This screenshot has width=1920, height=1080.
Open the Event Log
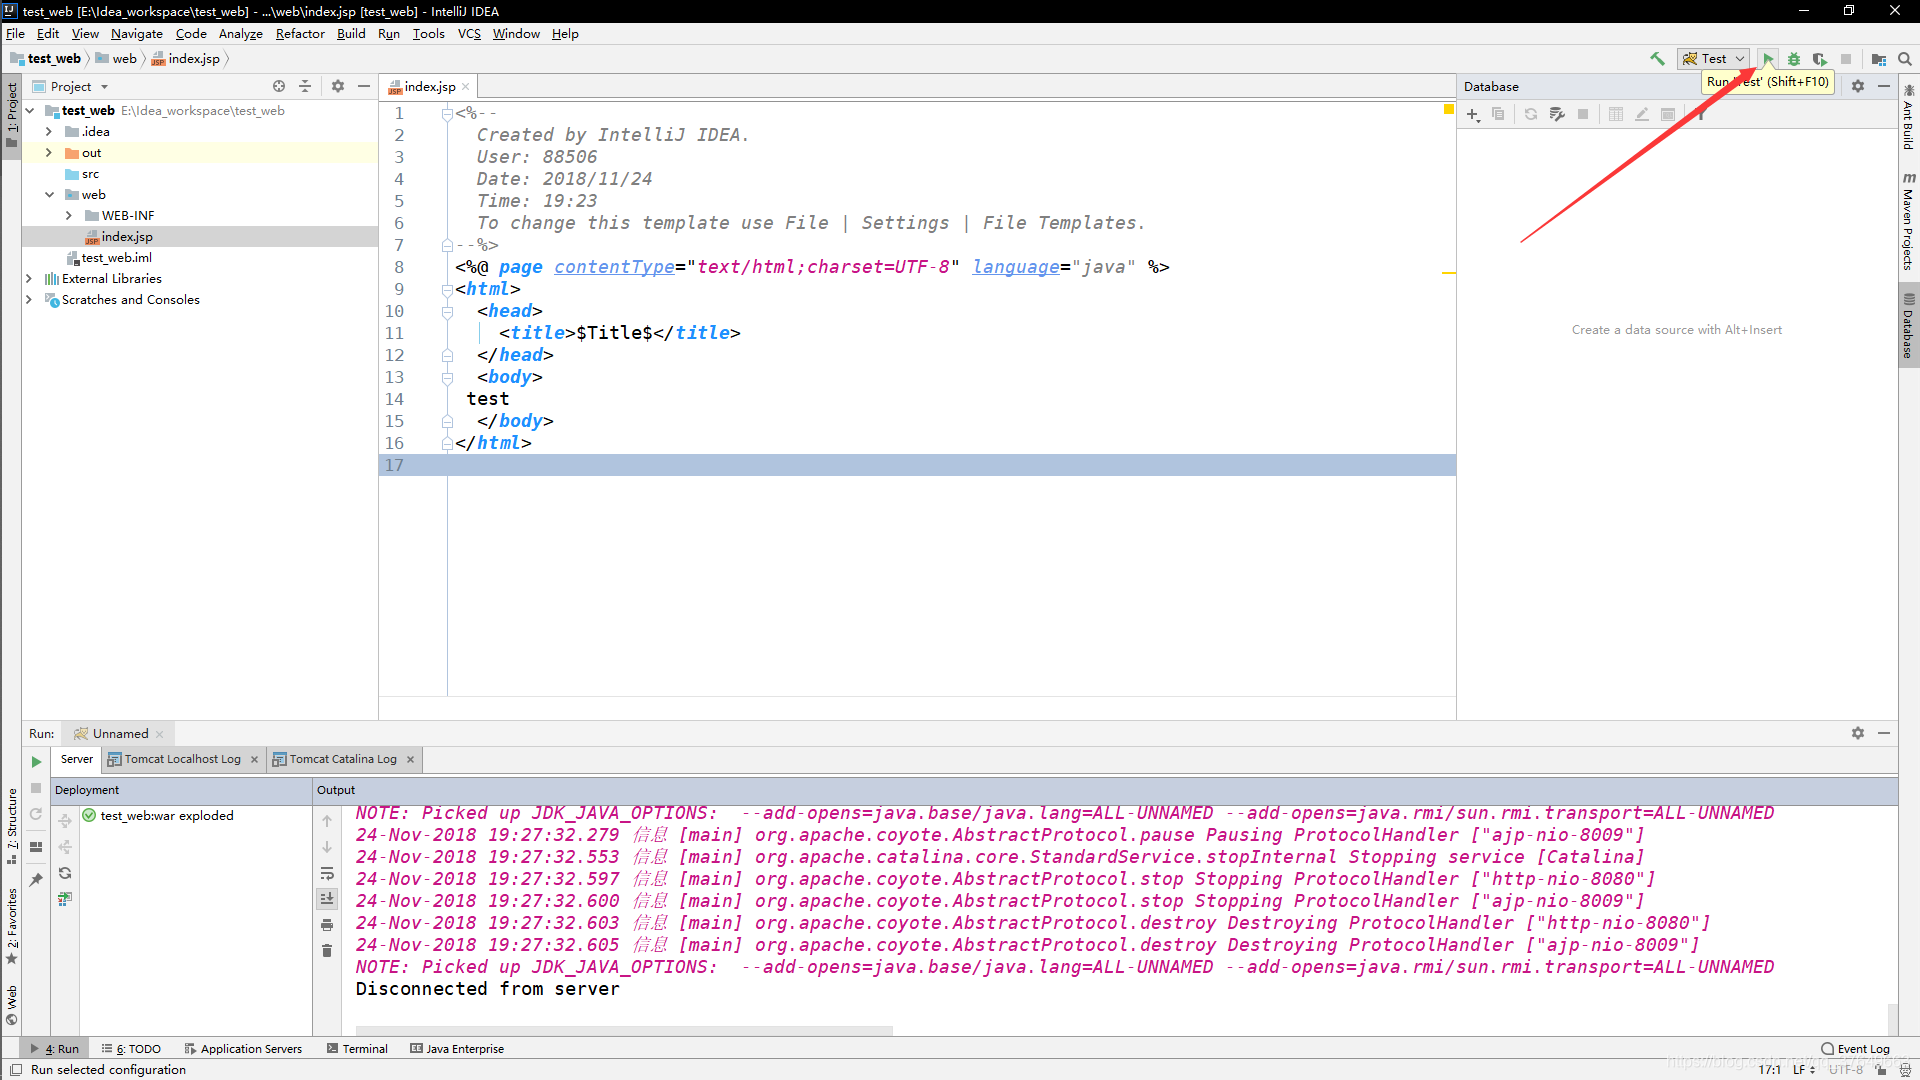click(x=1856, y=1049)
